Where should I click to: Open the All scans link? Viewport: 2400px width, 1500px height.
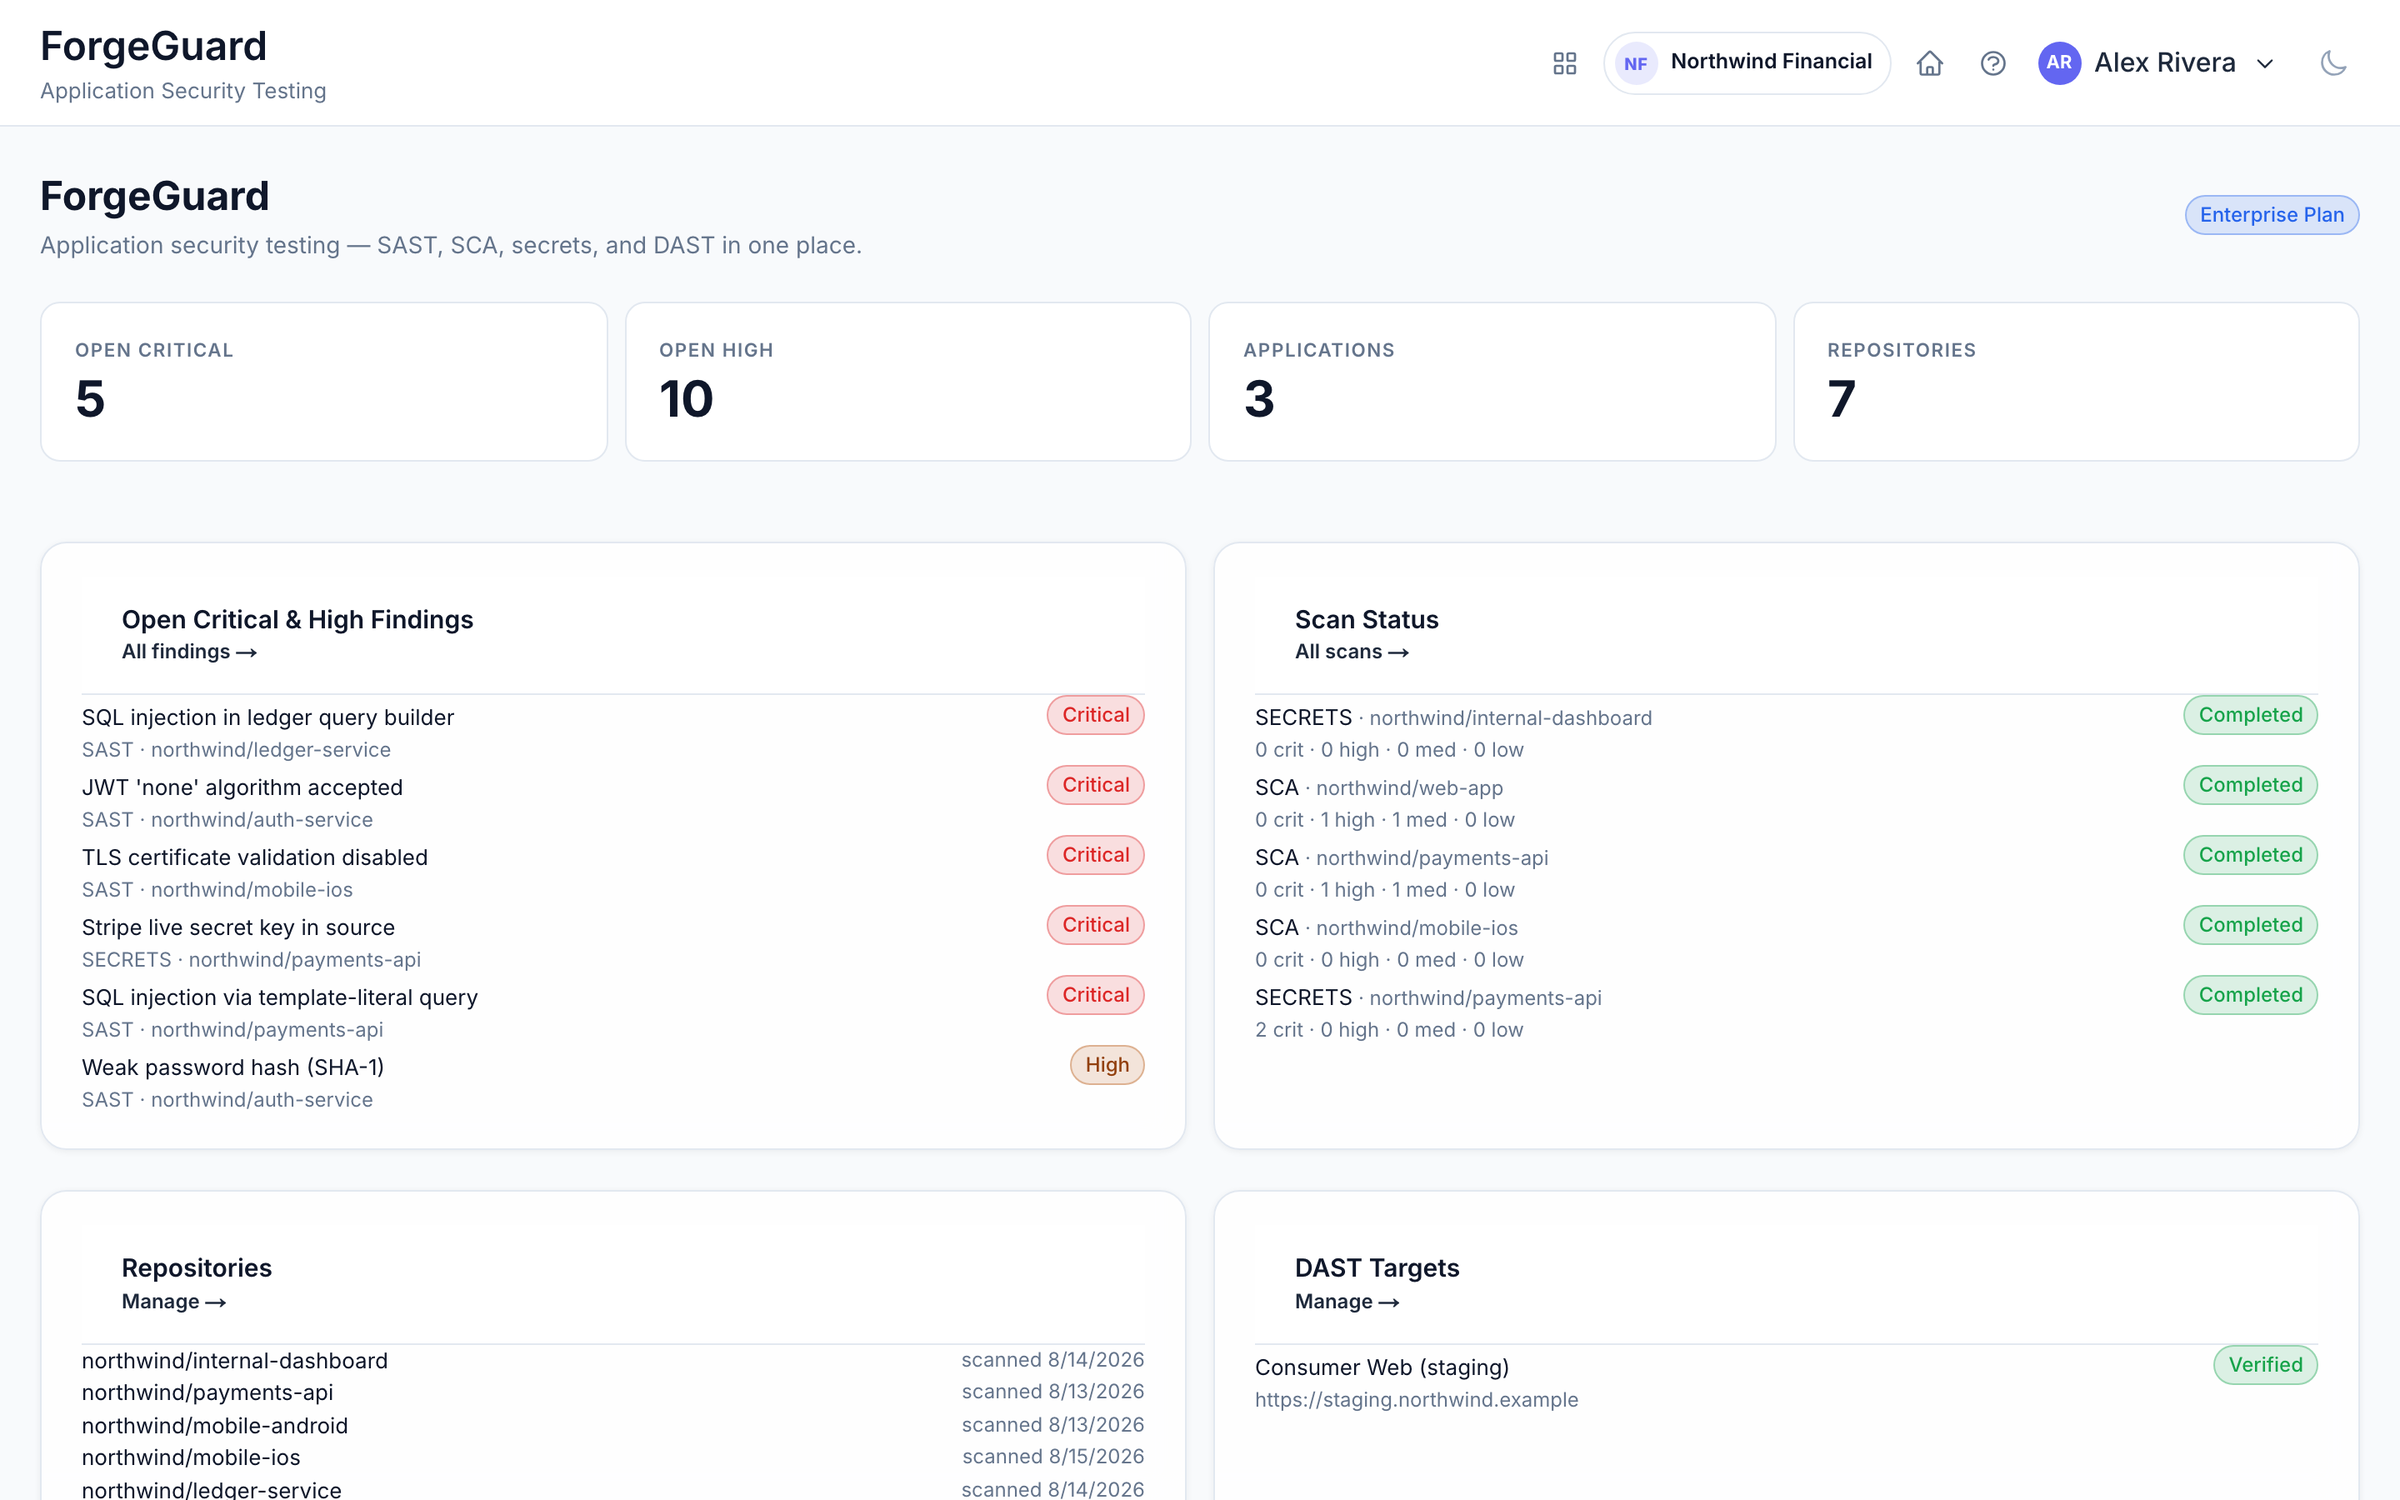pos(1351,652)
